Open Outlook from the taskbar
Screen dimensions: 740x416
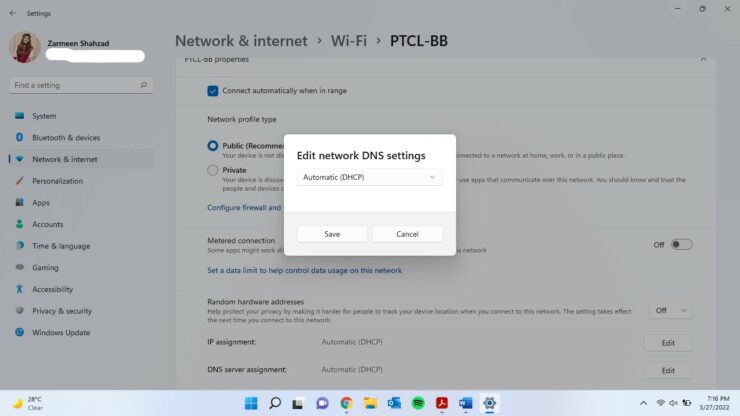coord(394,403)
